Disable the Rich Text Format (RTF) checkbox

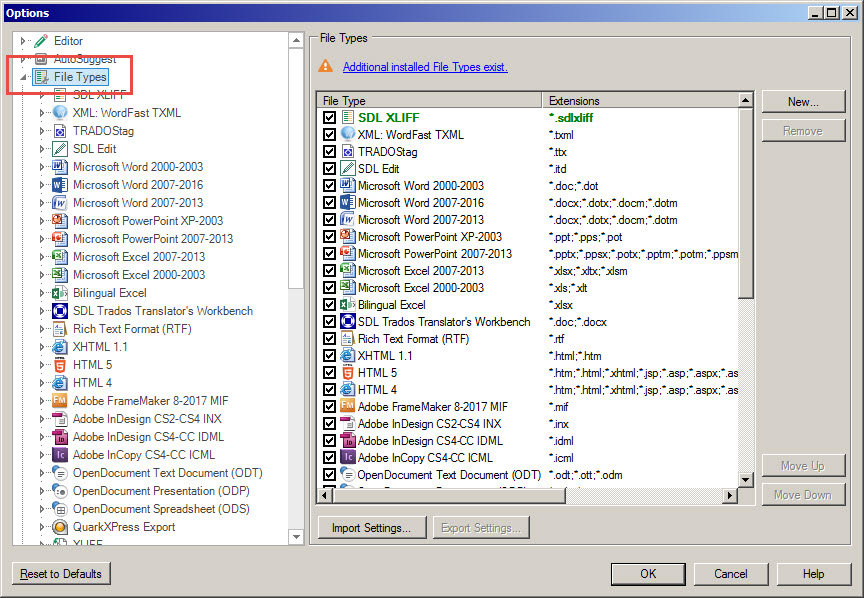tap(330, 339)
